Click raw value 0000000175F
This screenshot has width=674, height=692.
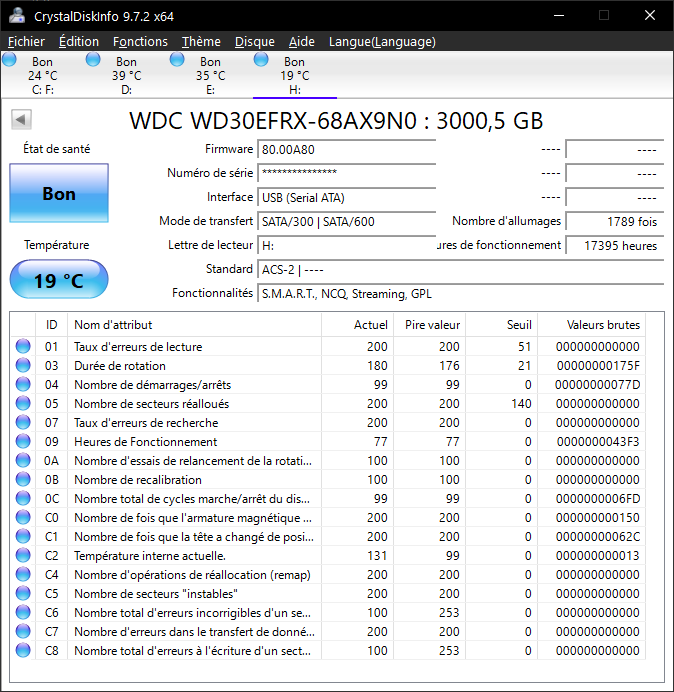click(598, 365)
